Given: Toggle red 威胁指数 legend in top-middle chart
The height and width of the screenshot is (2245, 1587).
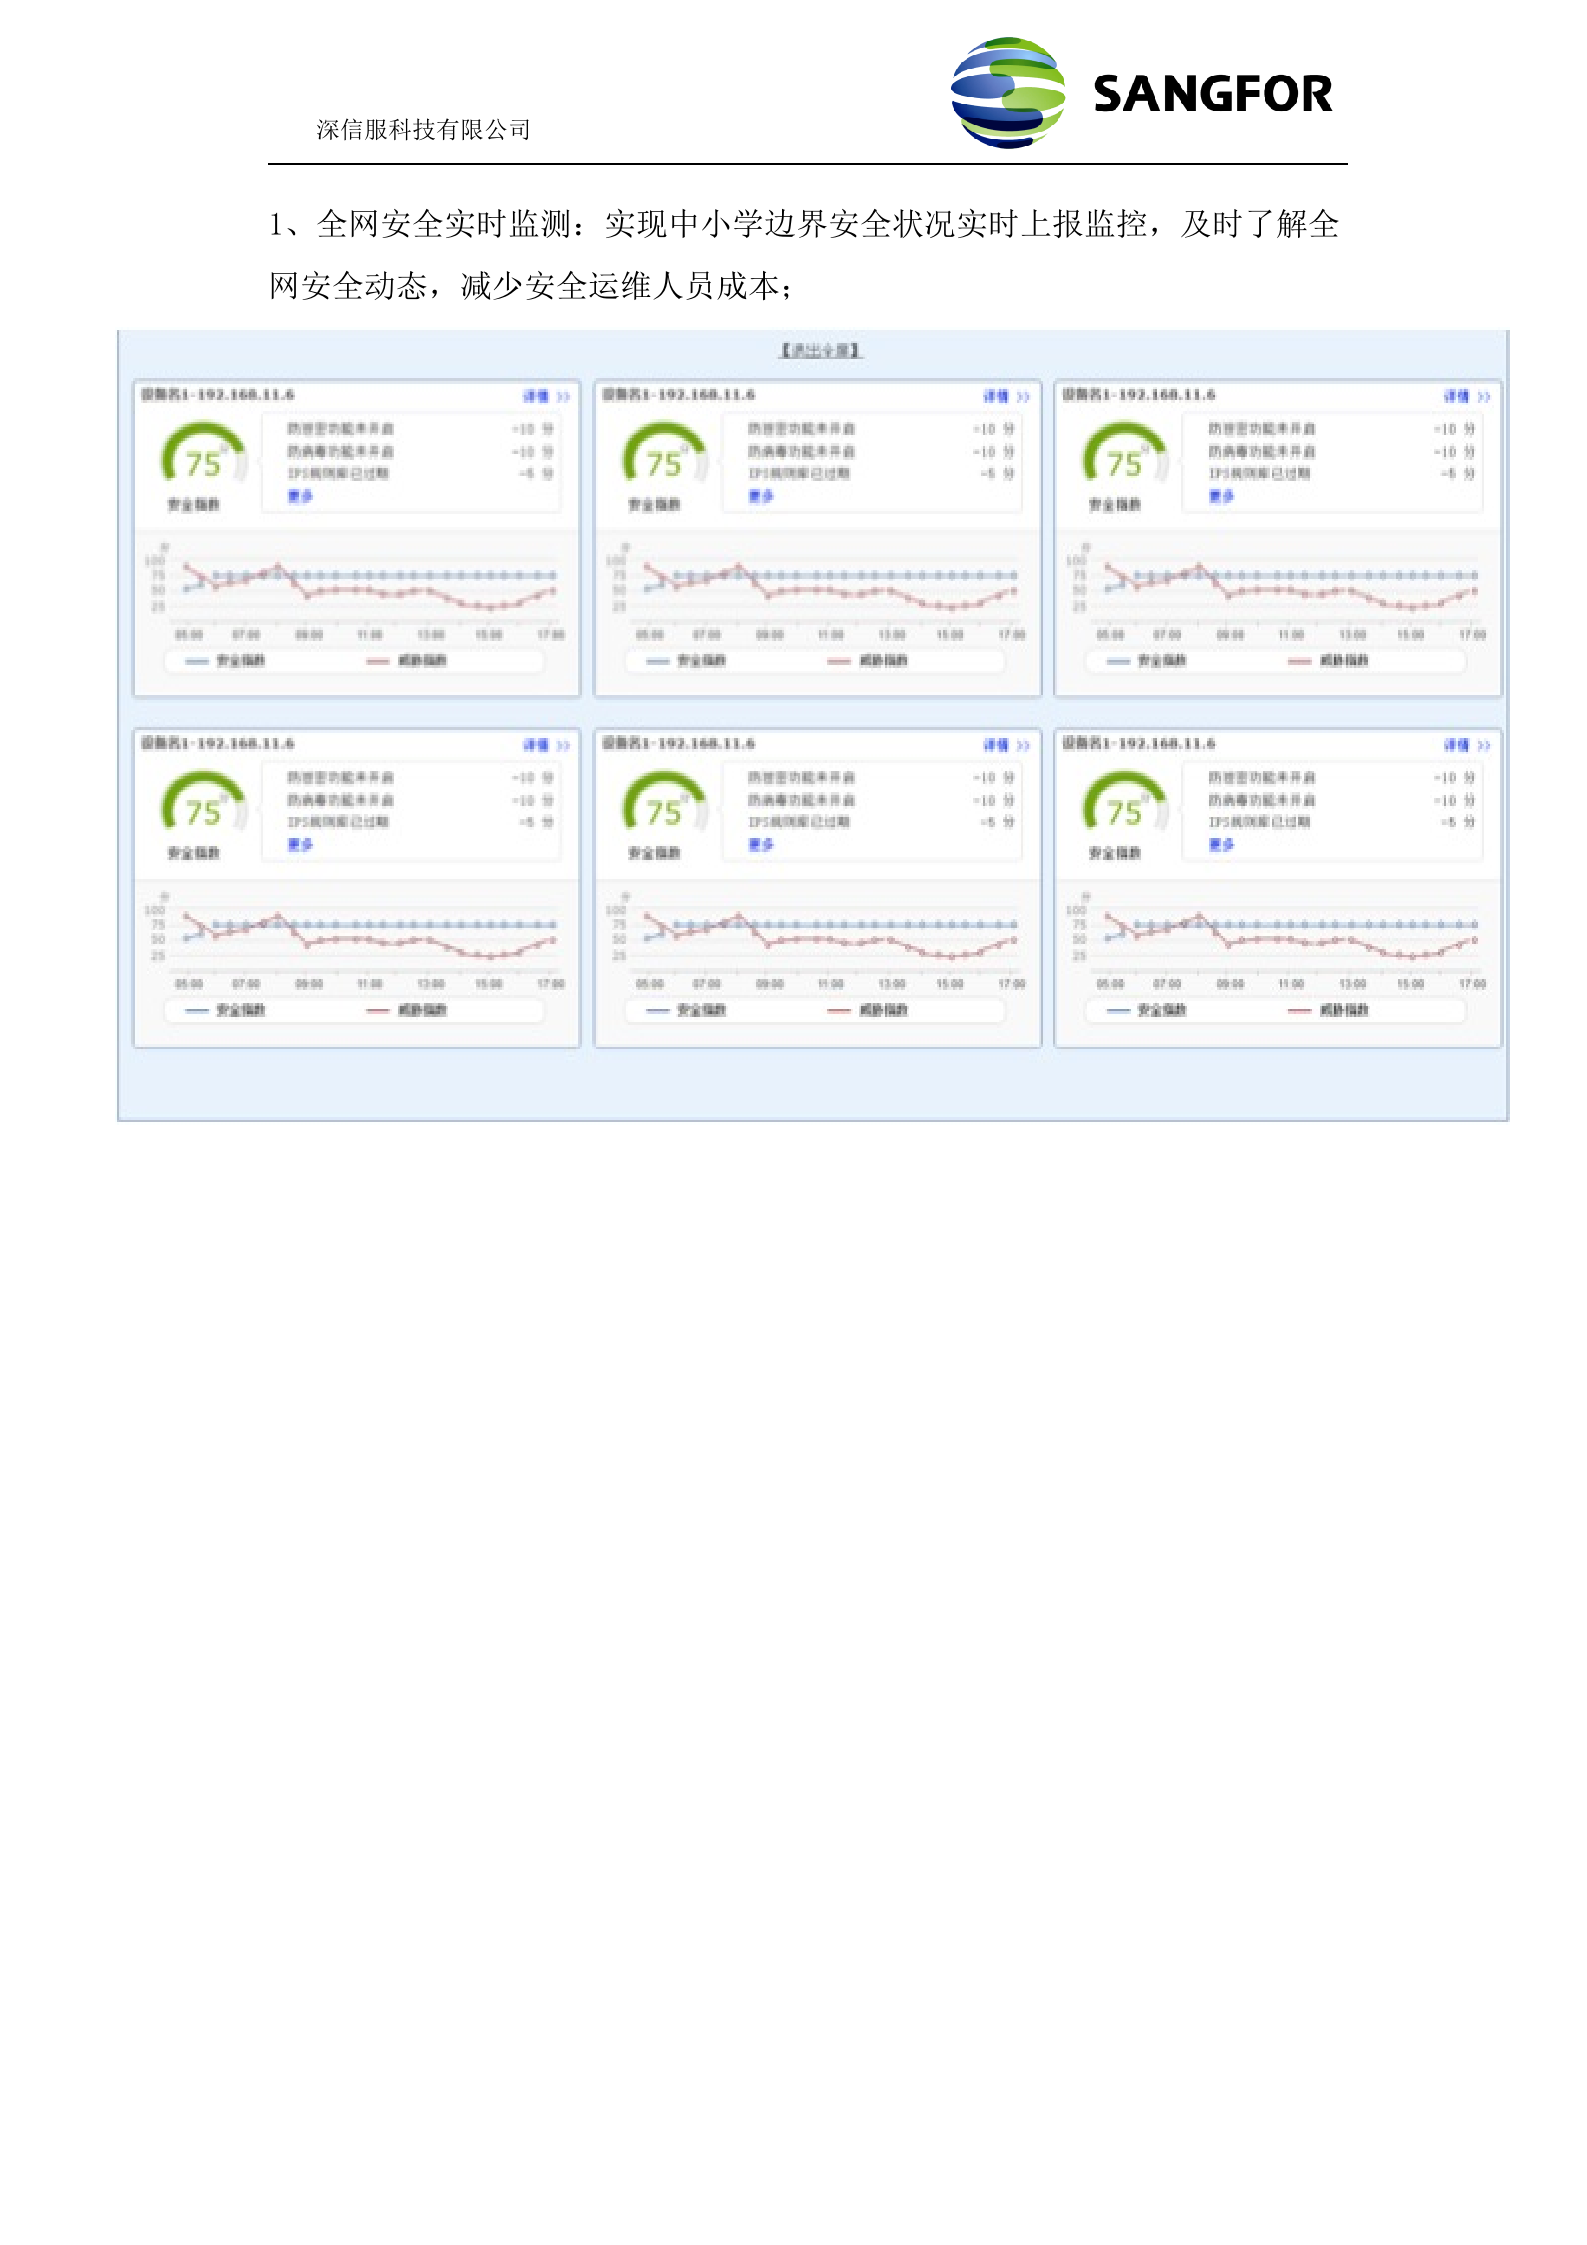Looking at the screenshot, I should click(x=868, y=661).
